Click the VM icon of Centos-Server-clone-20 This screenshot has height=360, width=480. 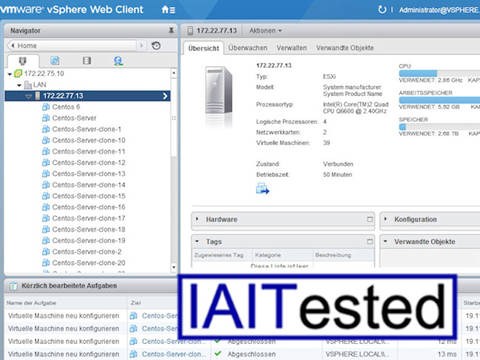pyautogui.click(x=46, y=263)
